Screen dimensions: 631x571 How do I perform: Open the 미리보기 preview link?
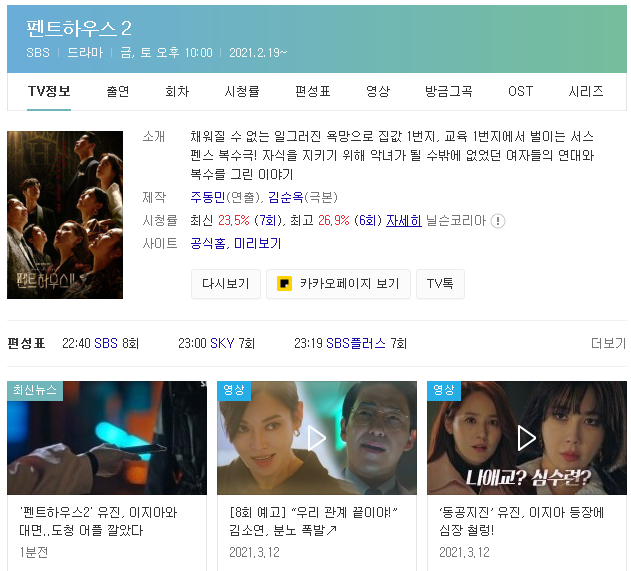tap(258, 243)
